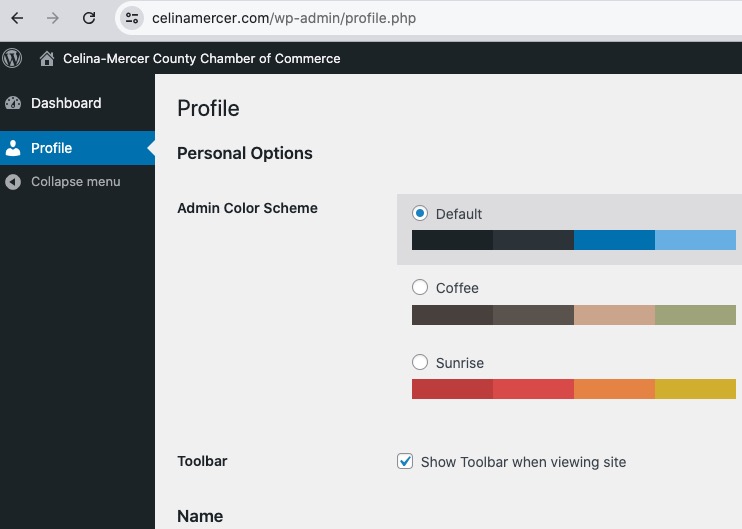This screenshot has width=742, height=529.
Task: Click the Profile user icon in sidebar
Action: pos(13,148)
